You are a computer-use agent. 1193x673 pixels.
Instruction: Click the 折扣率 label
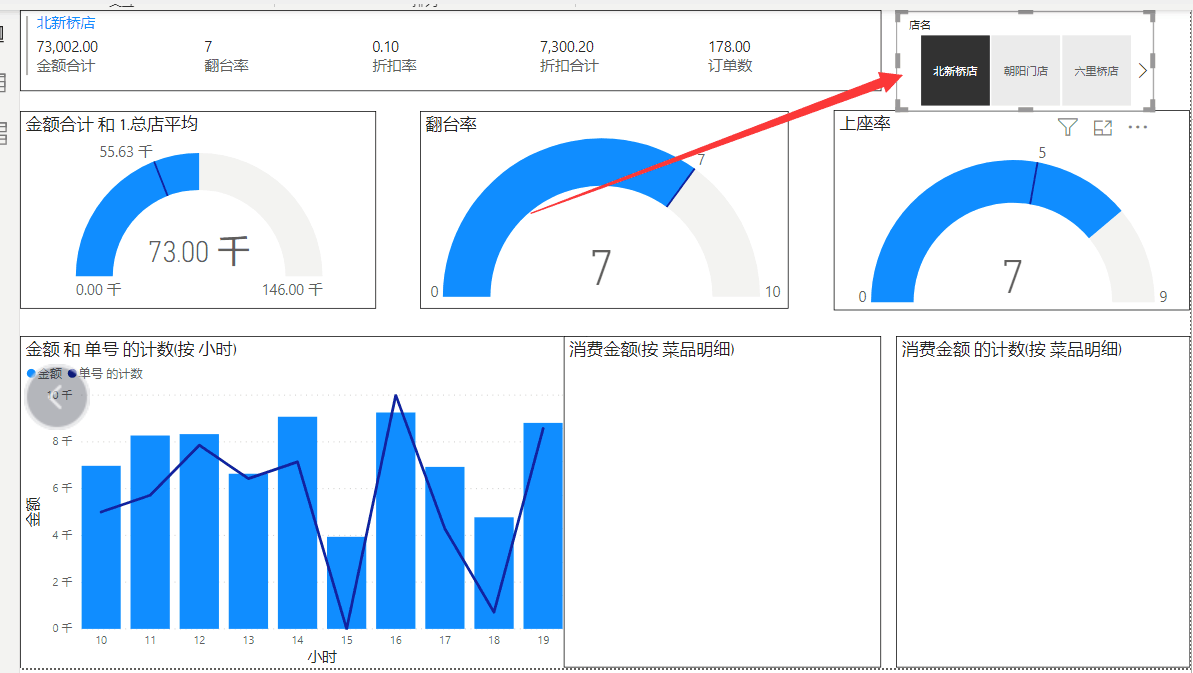click(394, 65)
